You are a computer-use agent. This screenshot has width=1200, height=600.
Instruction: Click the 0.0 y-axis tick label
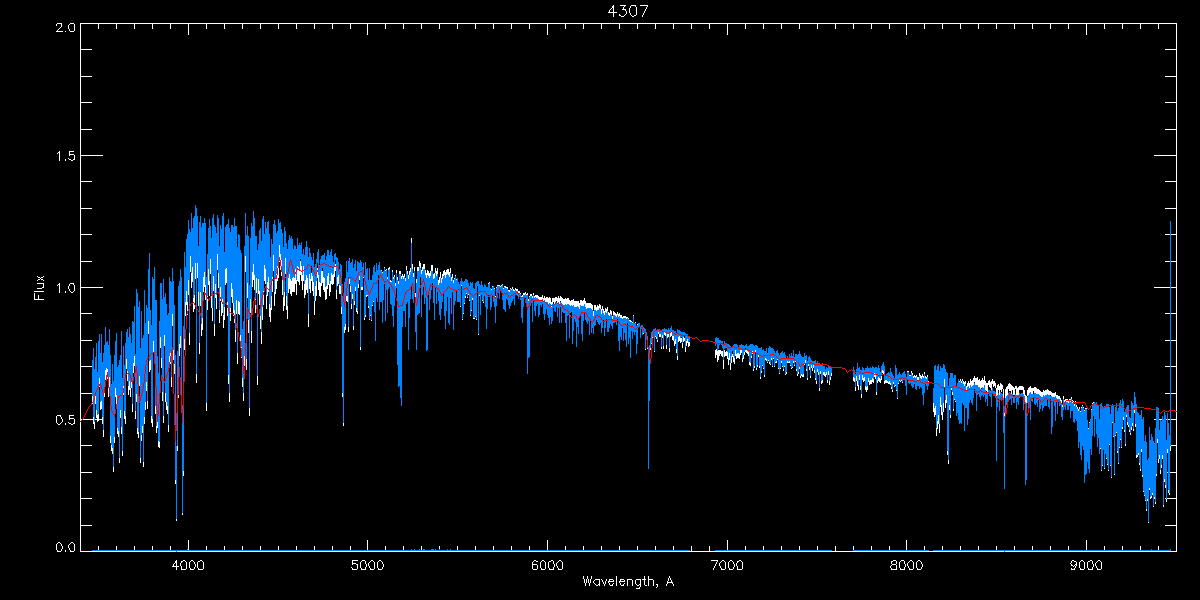coord(66,548)
